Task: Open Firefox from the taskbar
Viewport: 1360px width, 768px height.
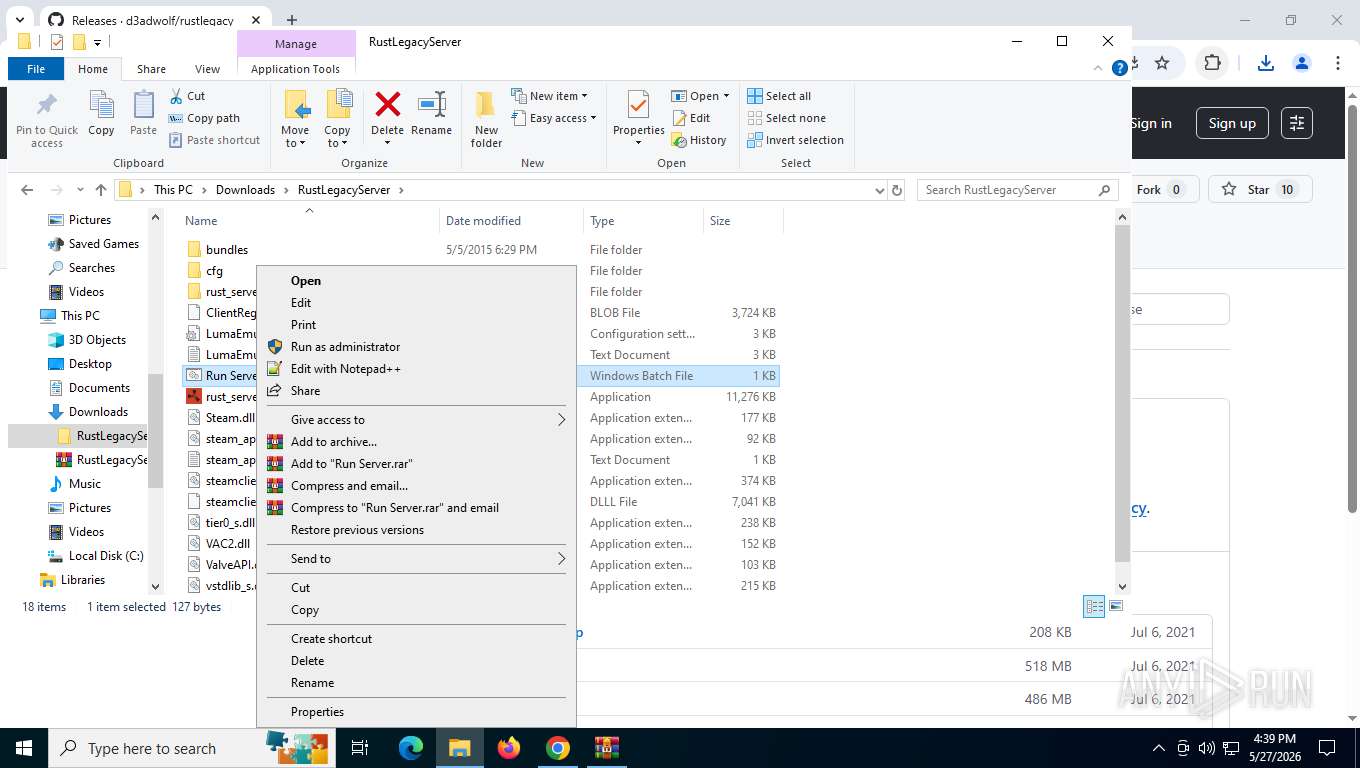Action: click(x=509, y=748)
